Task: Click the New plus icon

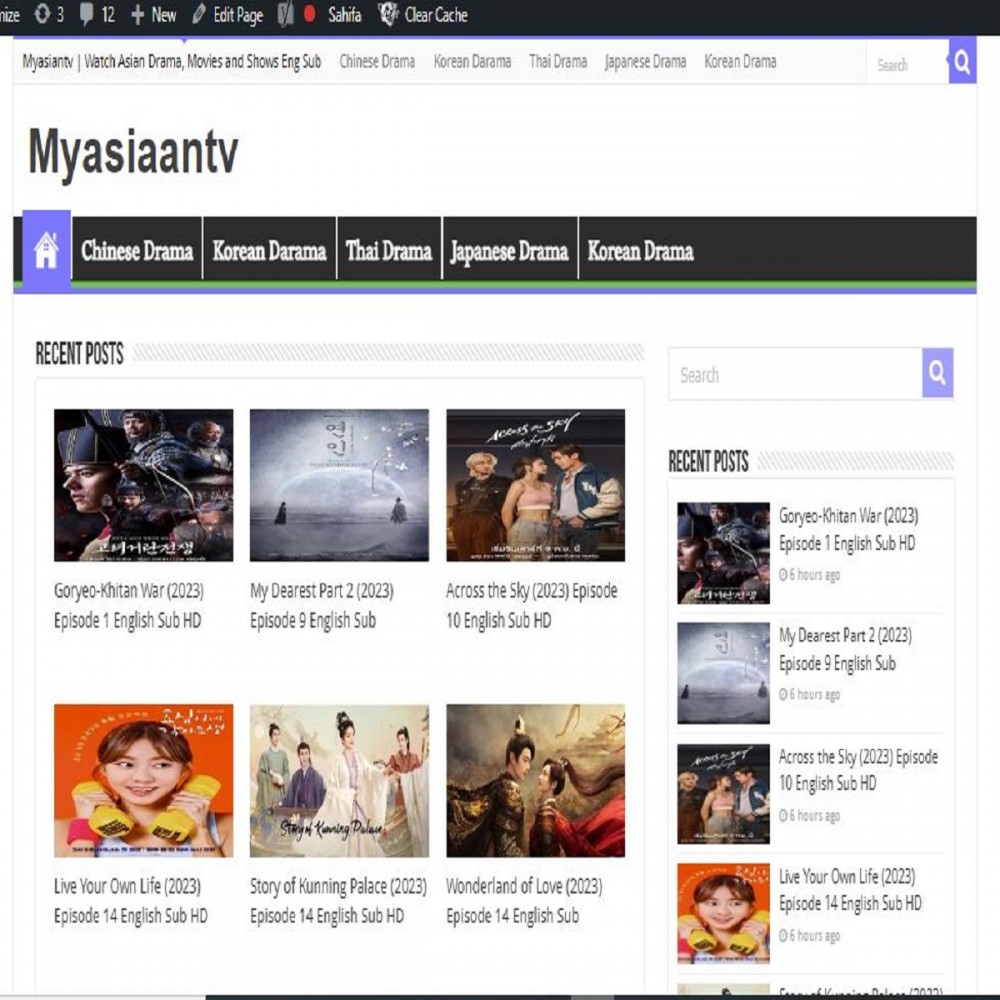Action: point(138,15)
